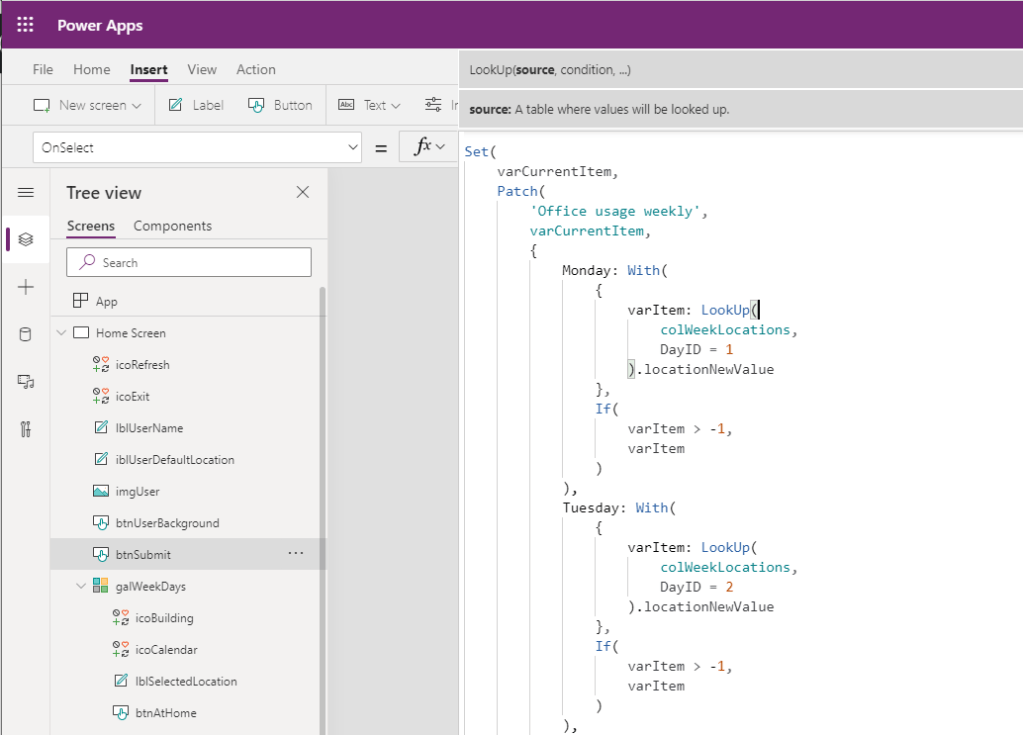Open the btnSubmit ellipsis options menu
1023x735 pixels.
click(x=296, y=553)
